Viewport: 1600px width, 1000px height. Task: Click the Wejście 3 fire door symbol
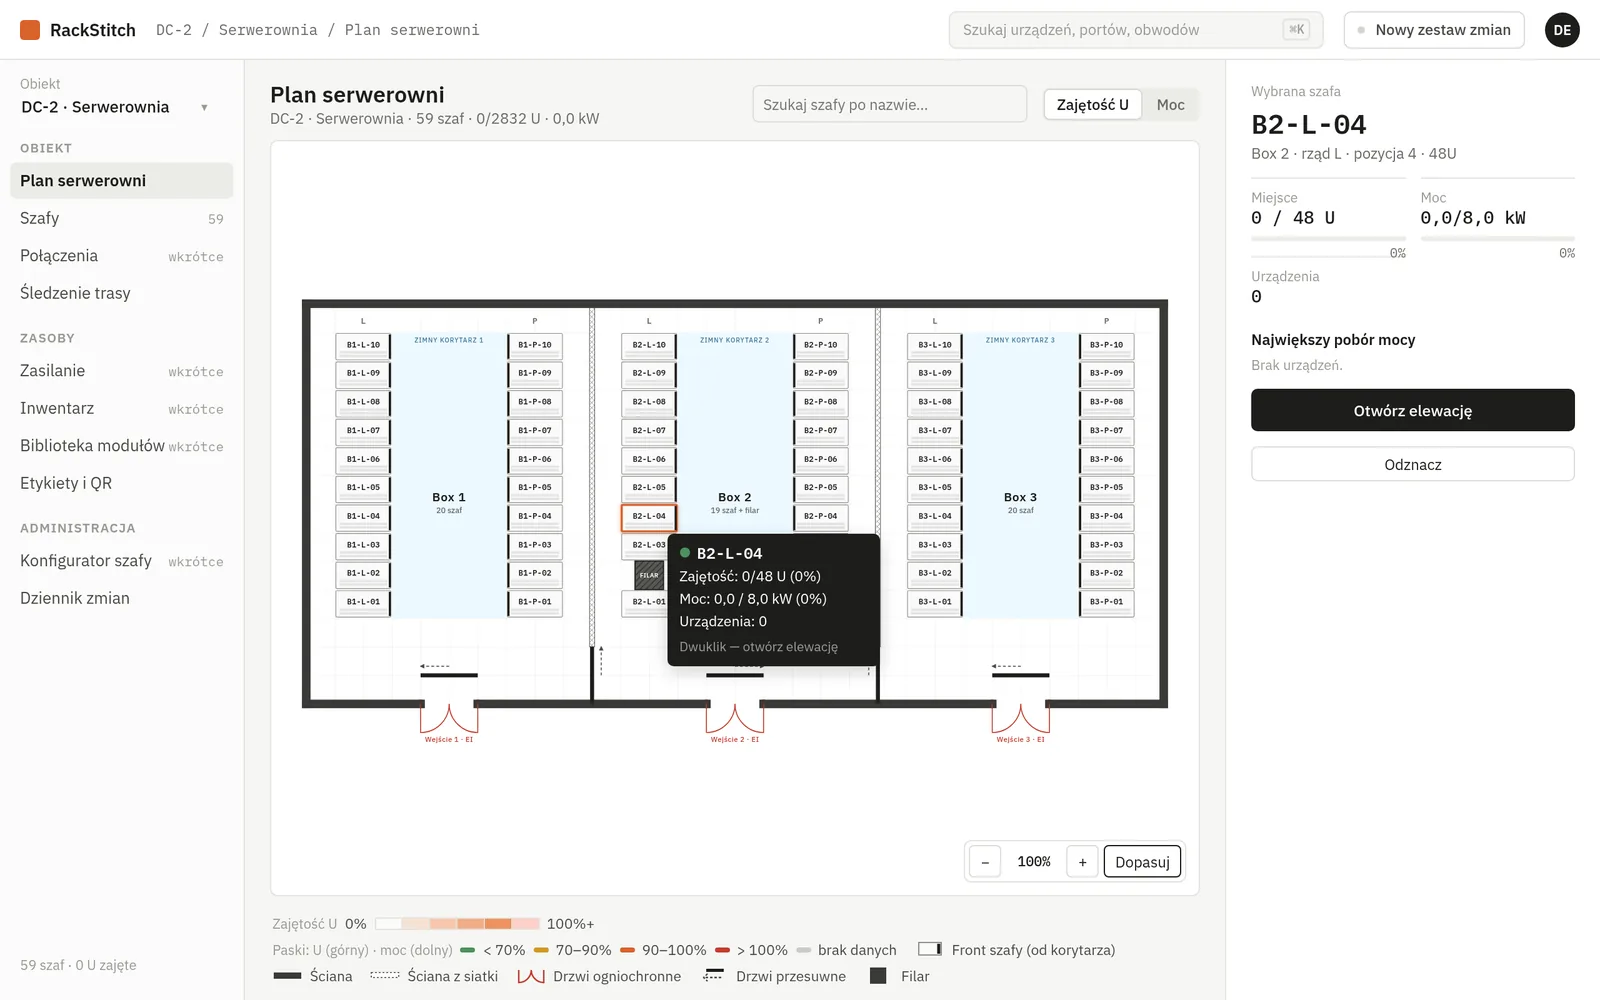pos(1021,718)
